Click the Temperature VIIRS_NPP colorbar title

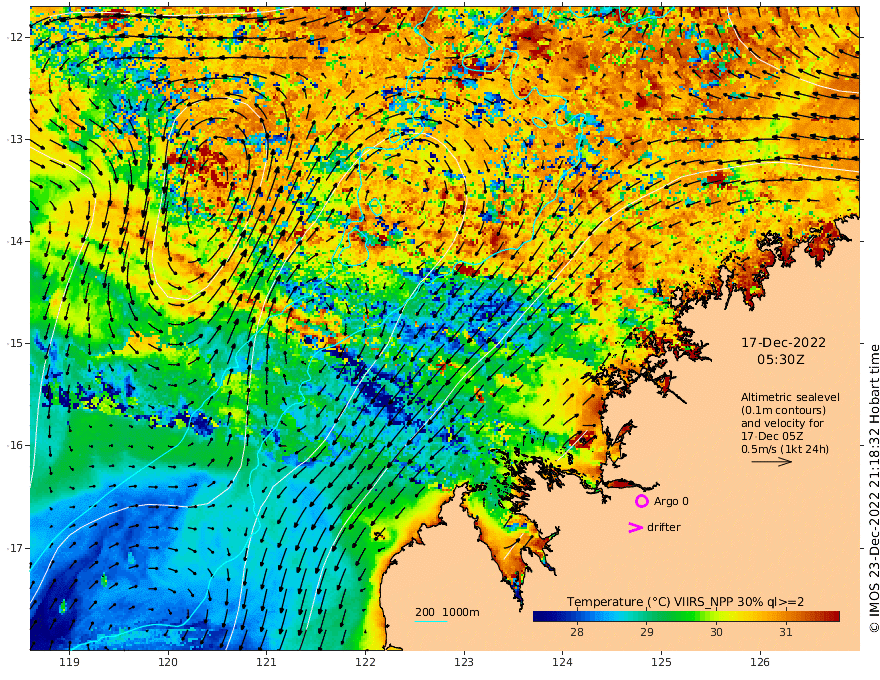tap(685, 602)
